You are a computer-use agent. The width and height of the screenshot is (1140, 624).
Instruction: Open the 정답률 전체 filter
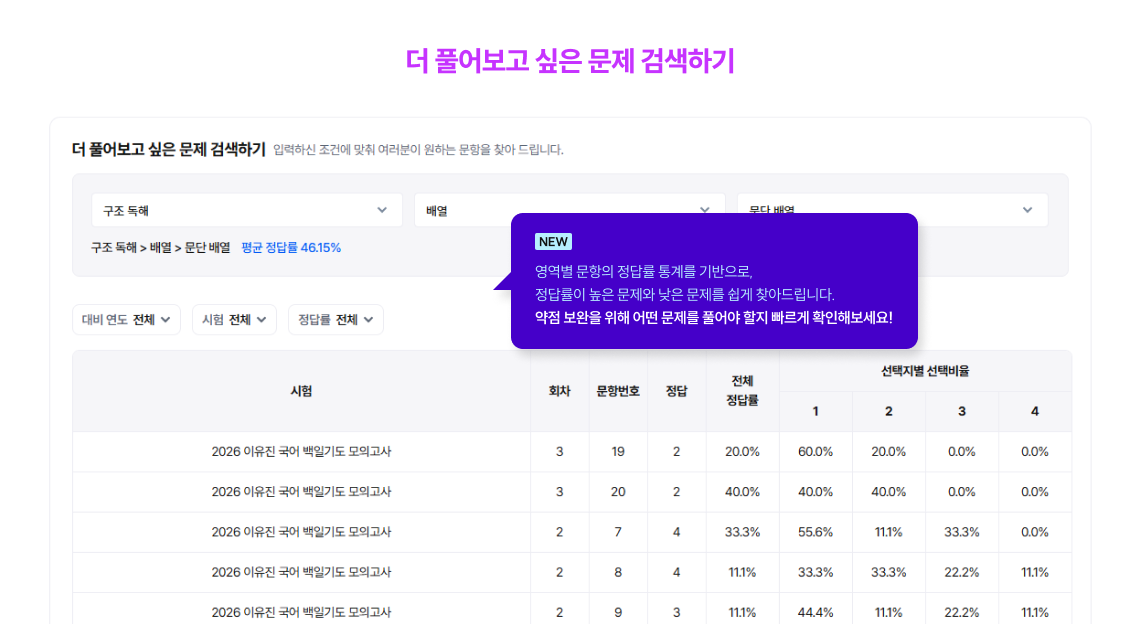[335, 320]
